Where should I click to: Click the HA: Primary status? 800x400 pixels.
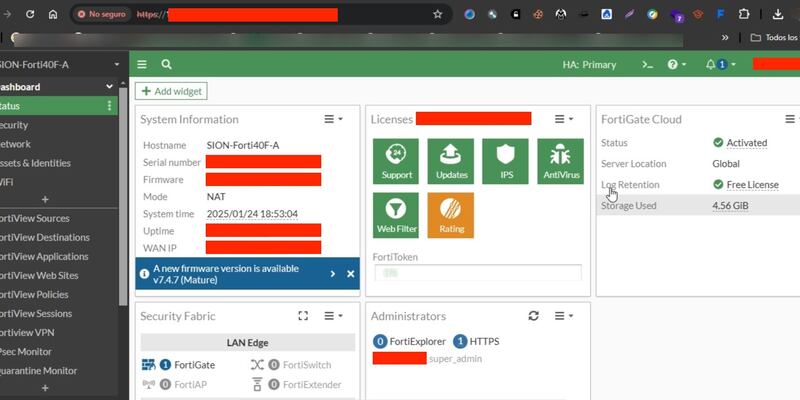(x=589, y=65)
